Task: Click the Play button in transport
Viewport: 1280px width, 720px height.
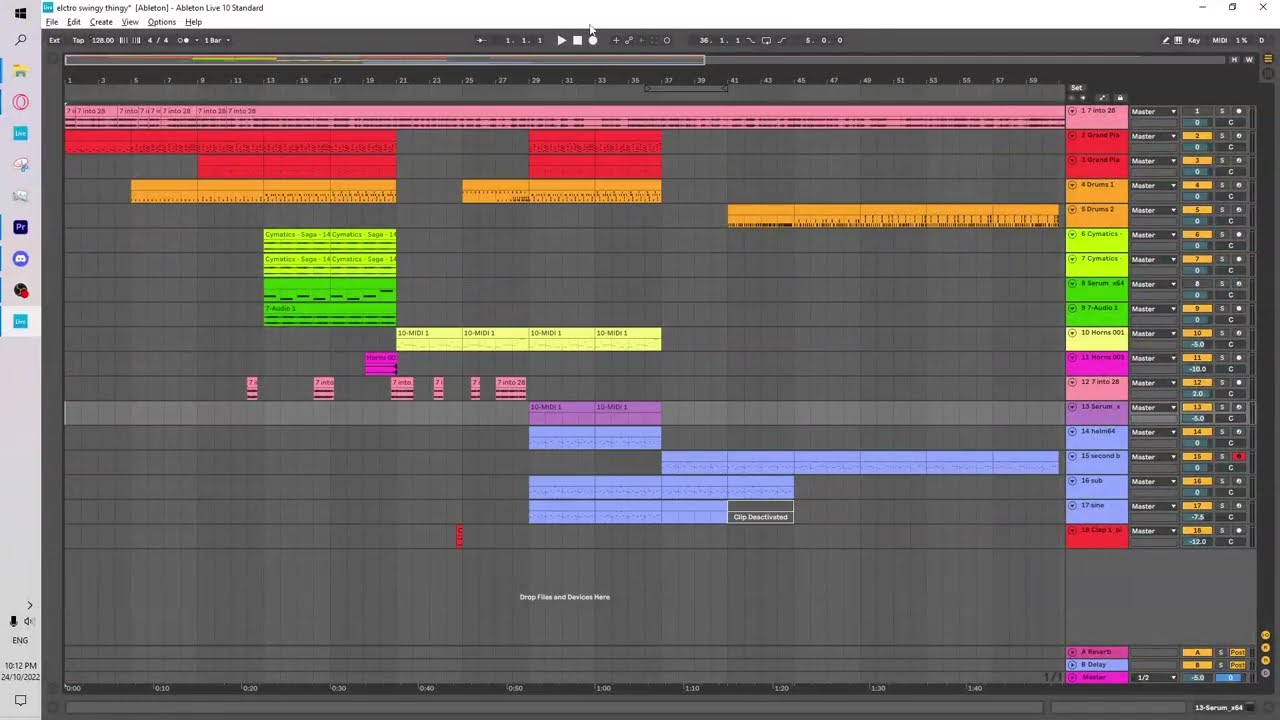Action: (561, 40)
